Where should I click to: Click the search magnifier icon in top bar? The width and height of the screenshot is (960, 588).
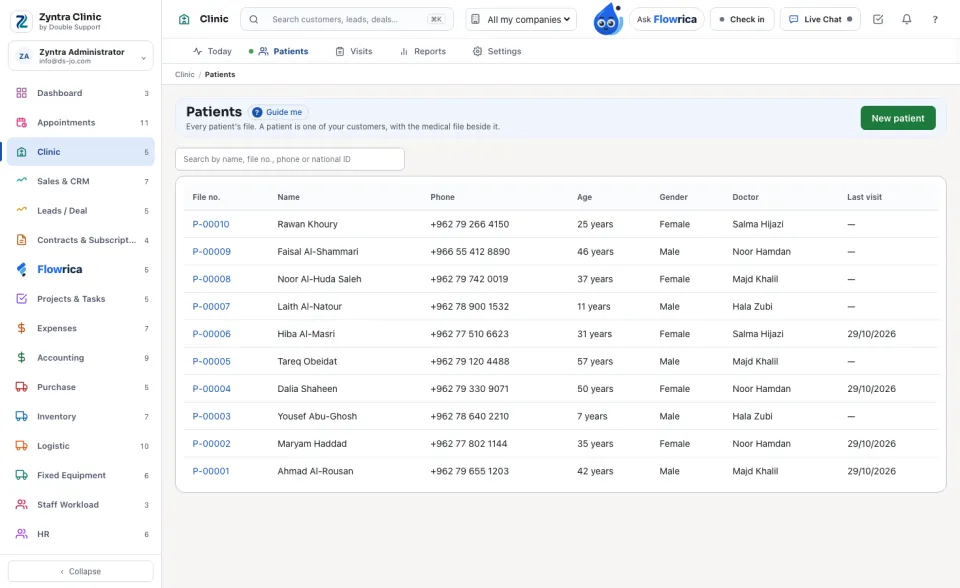(x=253, y=19)
